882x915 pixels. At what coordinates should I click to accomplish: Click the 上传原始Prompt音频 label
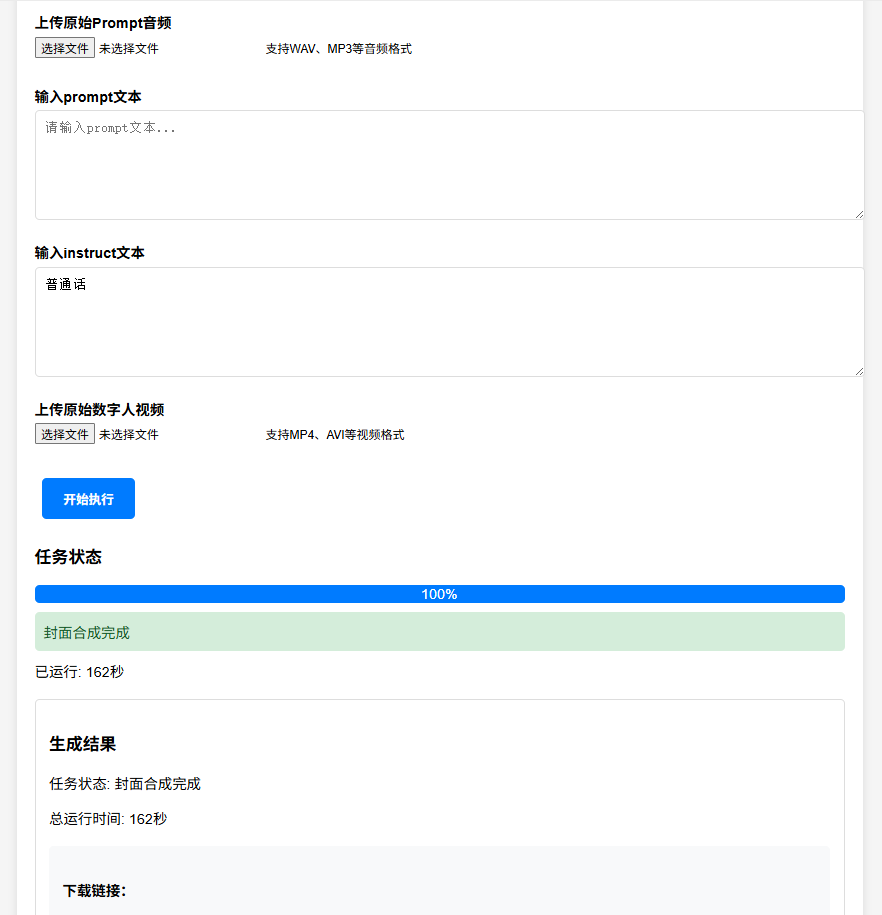coord(103,23)
